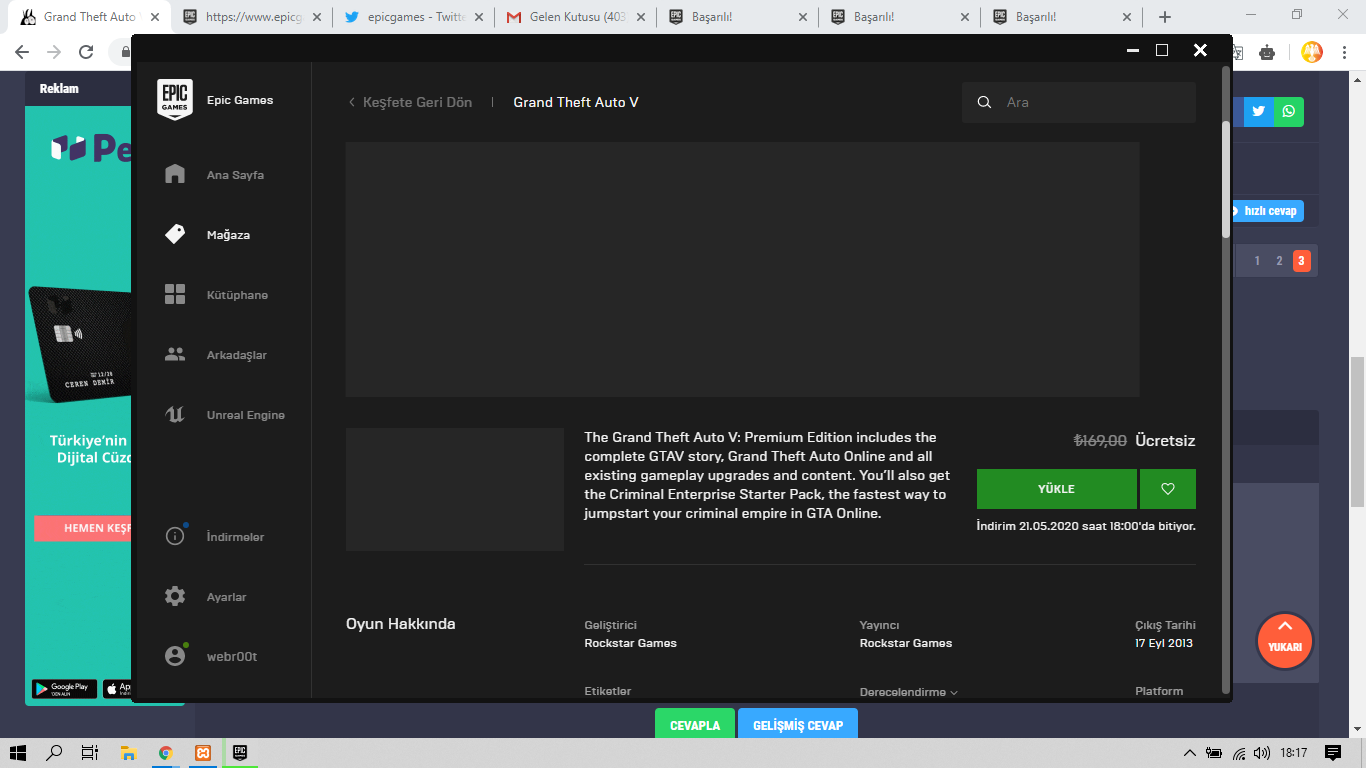Click the Epic Games logo in sidebar

click(x=175, y=100)
